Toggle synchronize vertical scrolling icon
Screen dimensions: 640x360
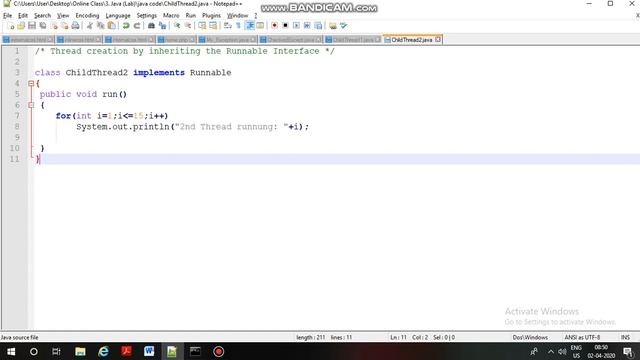[x=202, y=26]
